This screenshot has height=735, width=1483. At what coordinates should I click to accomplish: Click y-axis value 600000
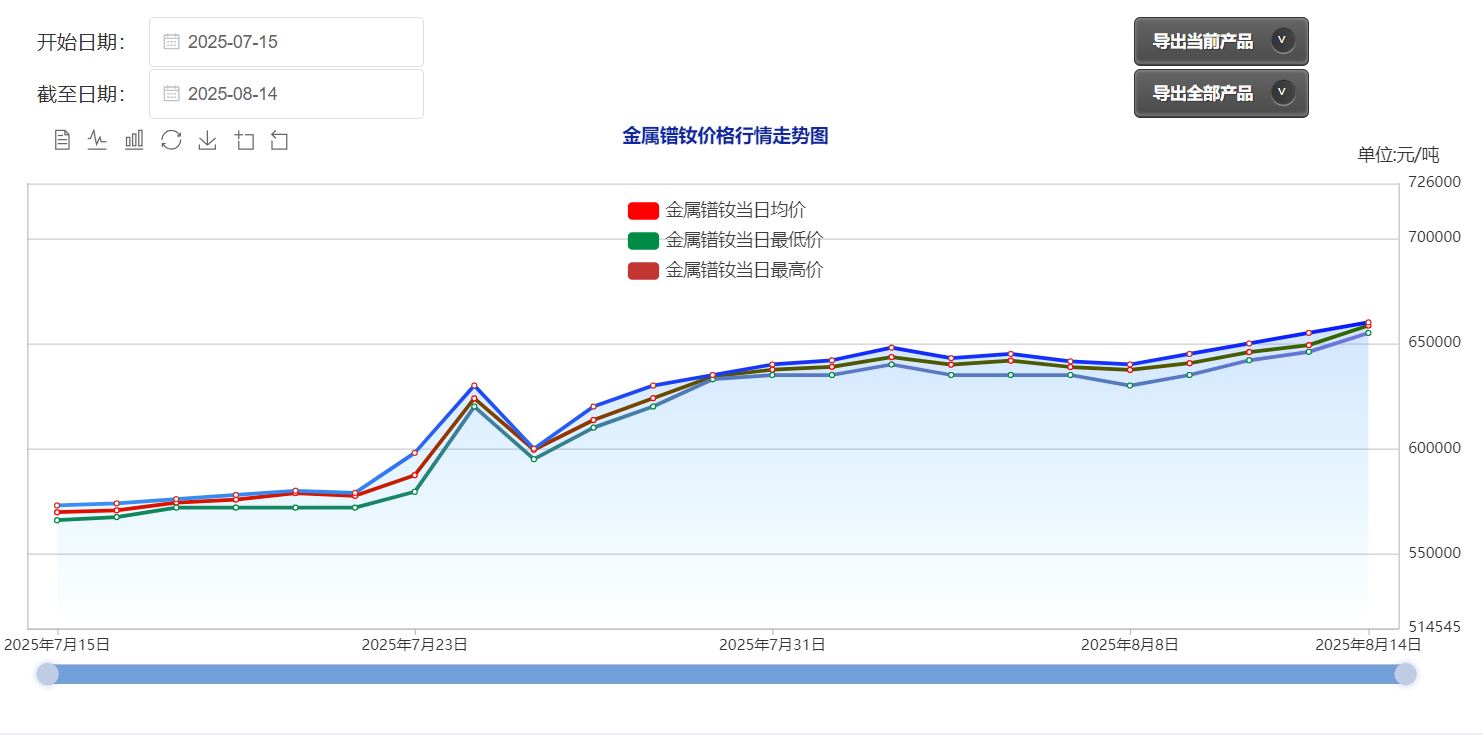click(x=1433, y=448)
